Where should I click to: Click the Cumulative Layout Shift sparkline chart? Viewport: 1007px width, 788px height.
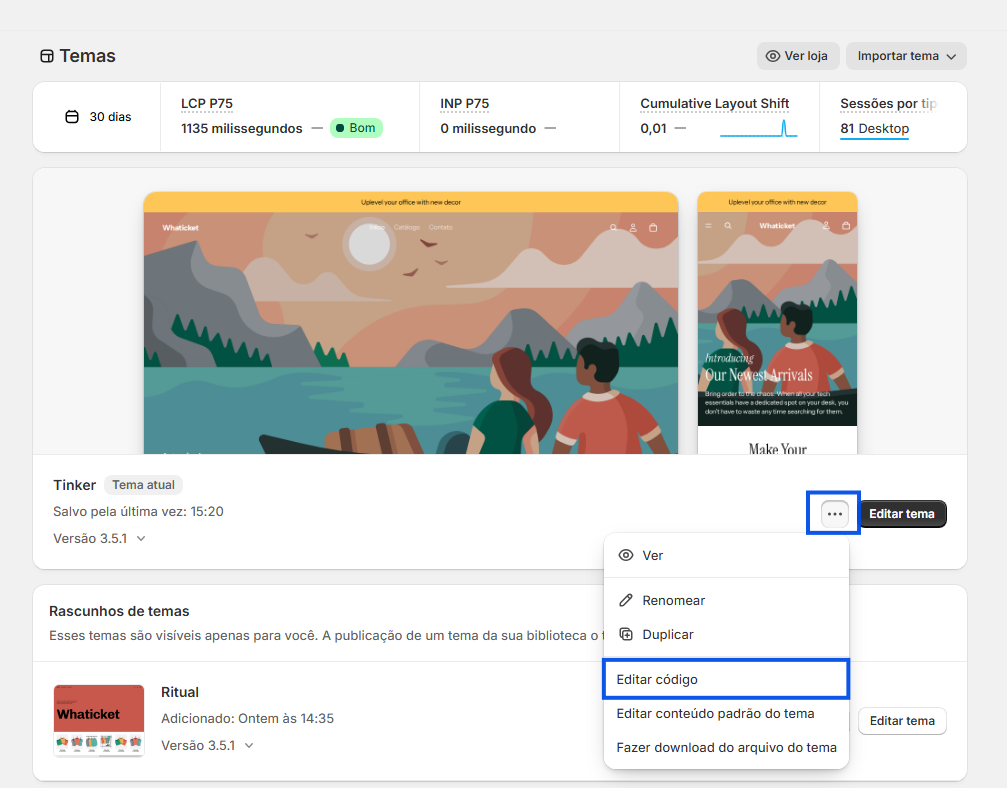[758, 128]
